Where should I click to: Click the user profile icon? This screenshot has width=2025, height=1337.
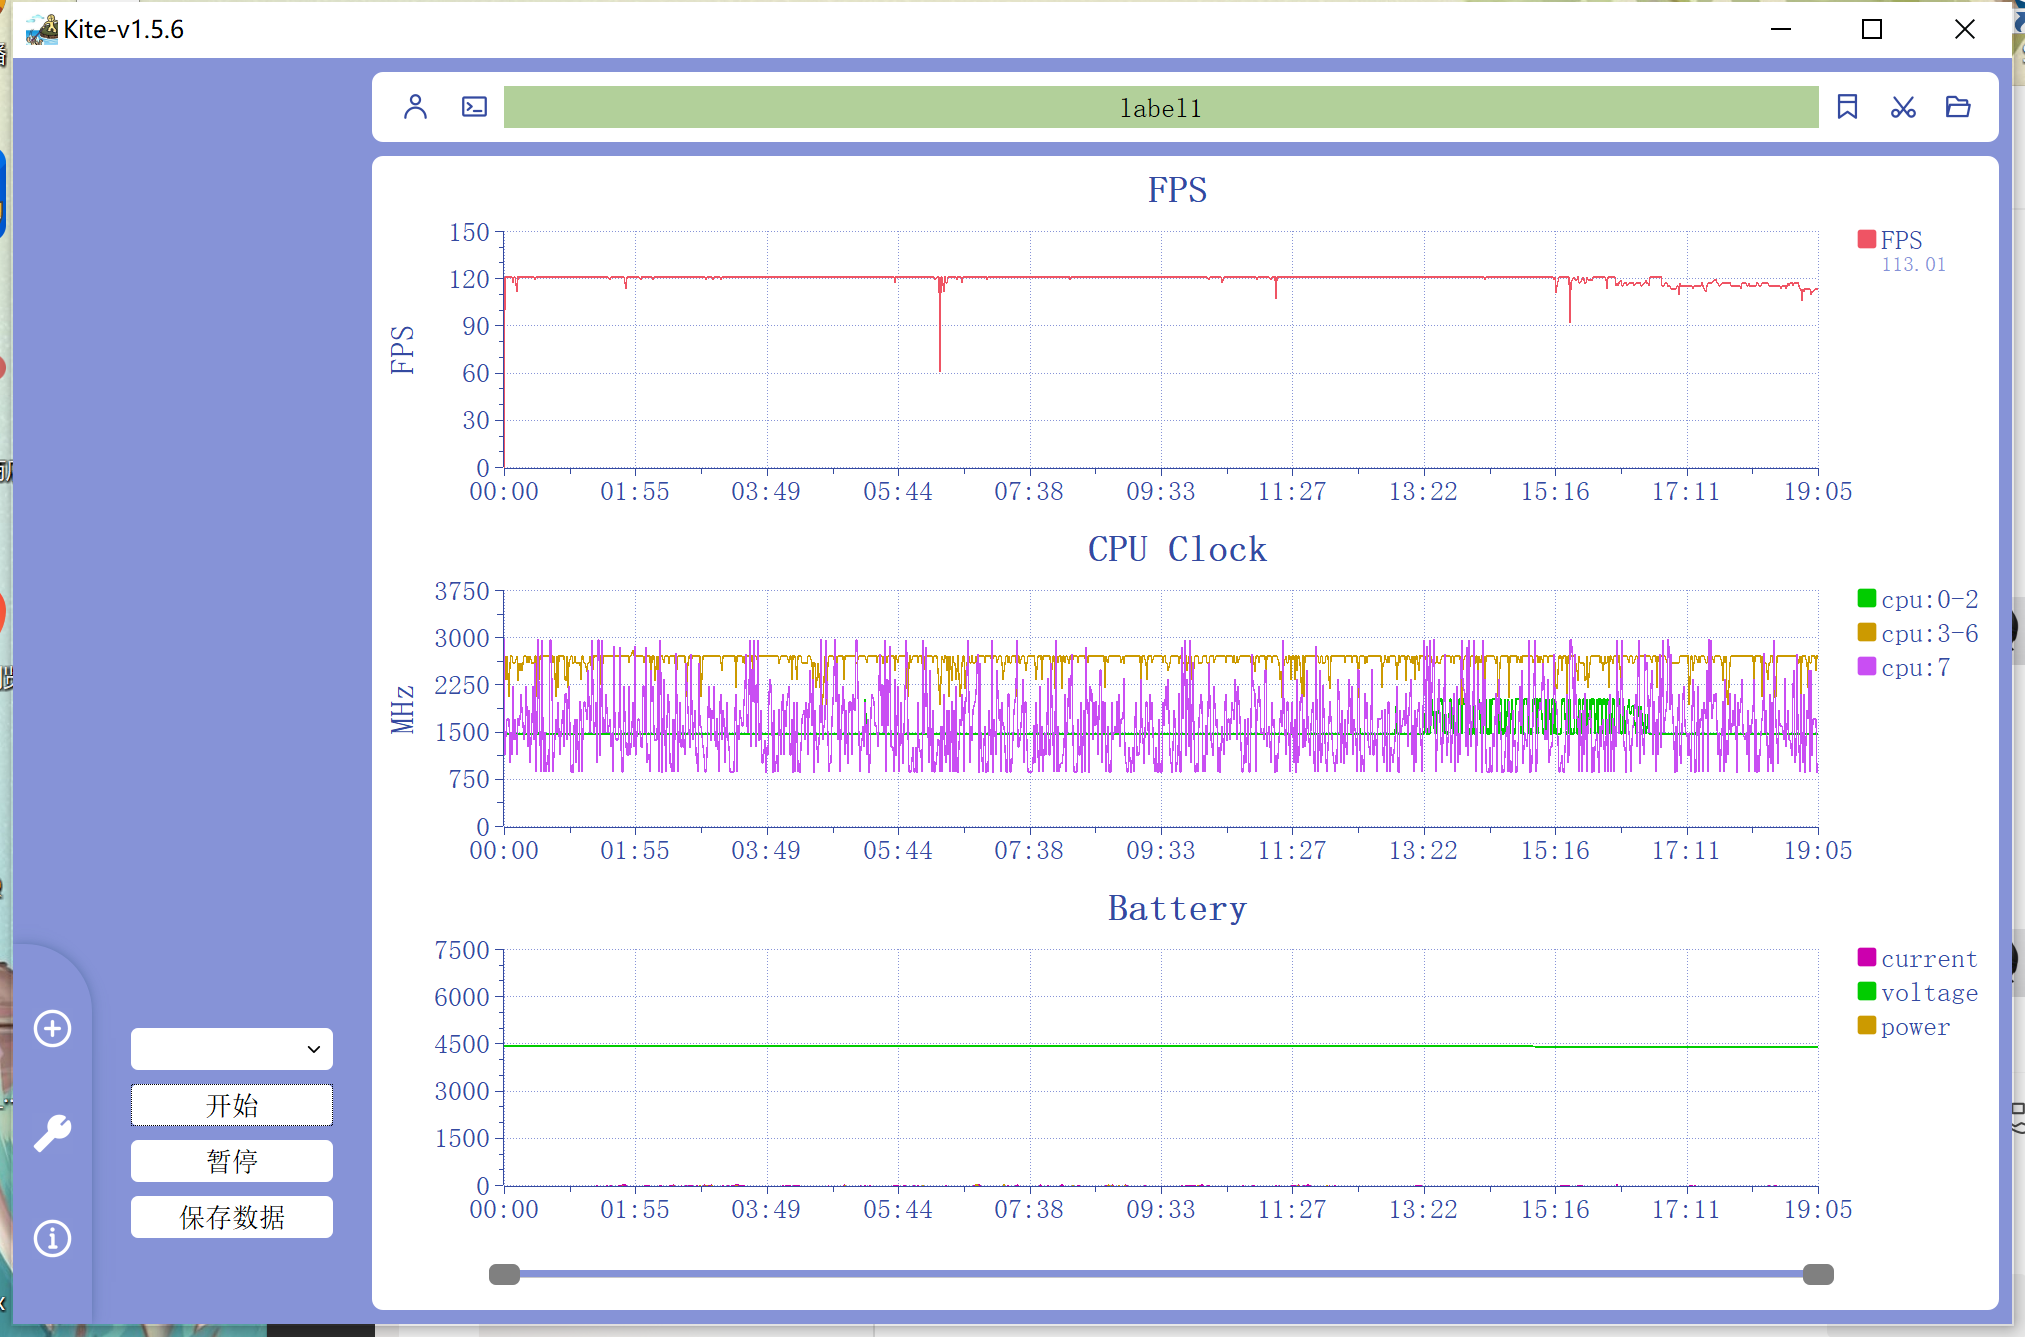point(415,107)
